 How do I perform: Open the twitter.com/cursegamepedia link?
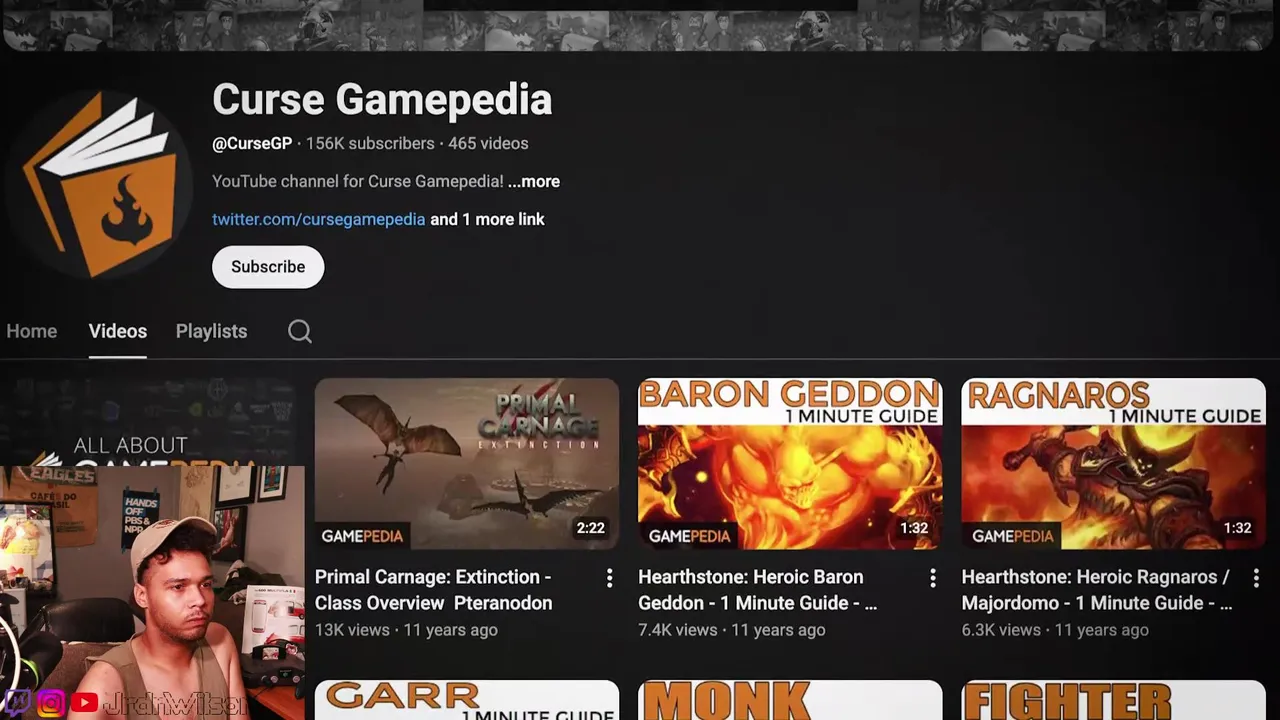pyautogui.click(x=319, y=219)
